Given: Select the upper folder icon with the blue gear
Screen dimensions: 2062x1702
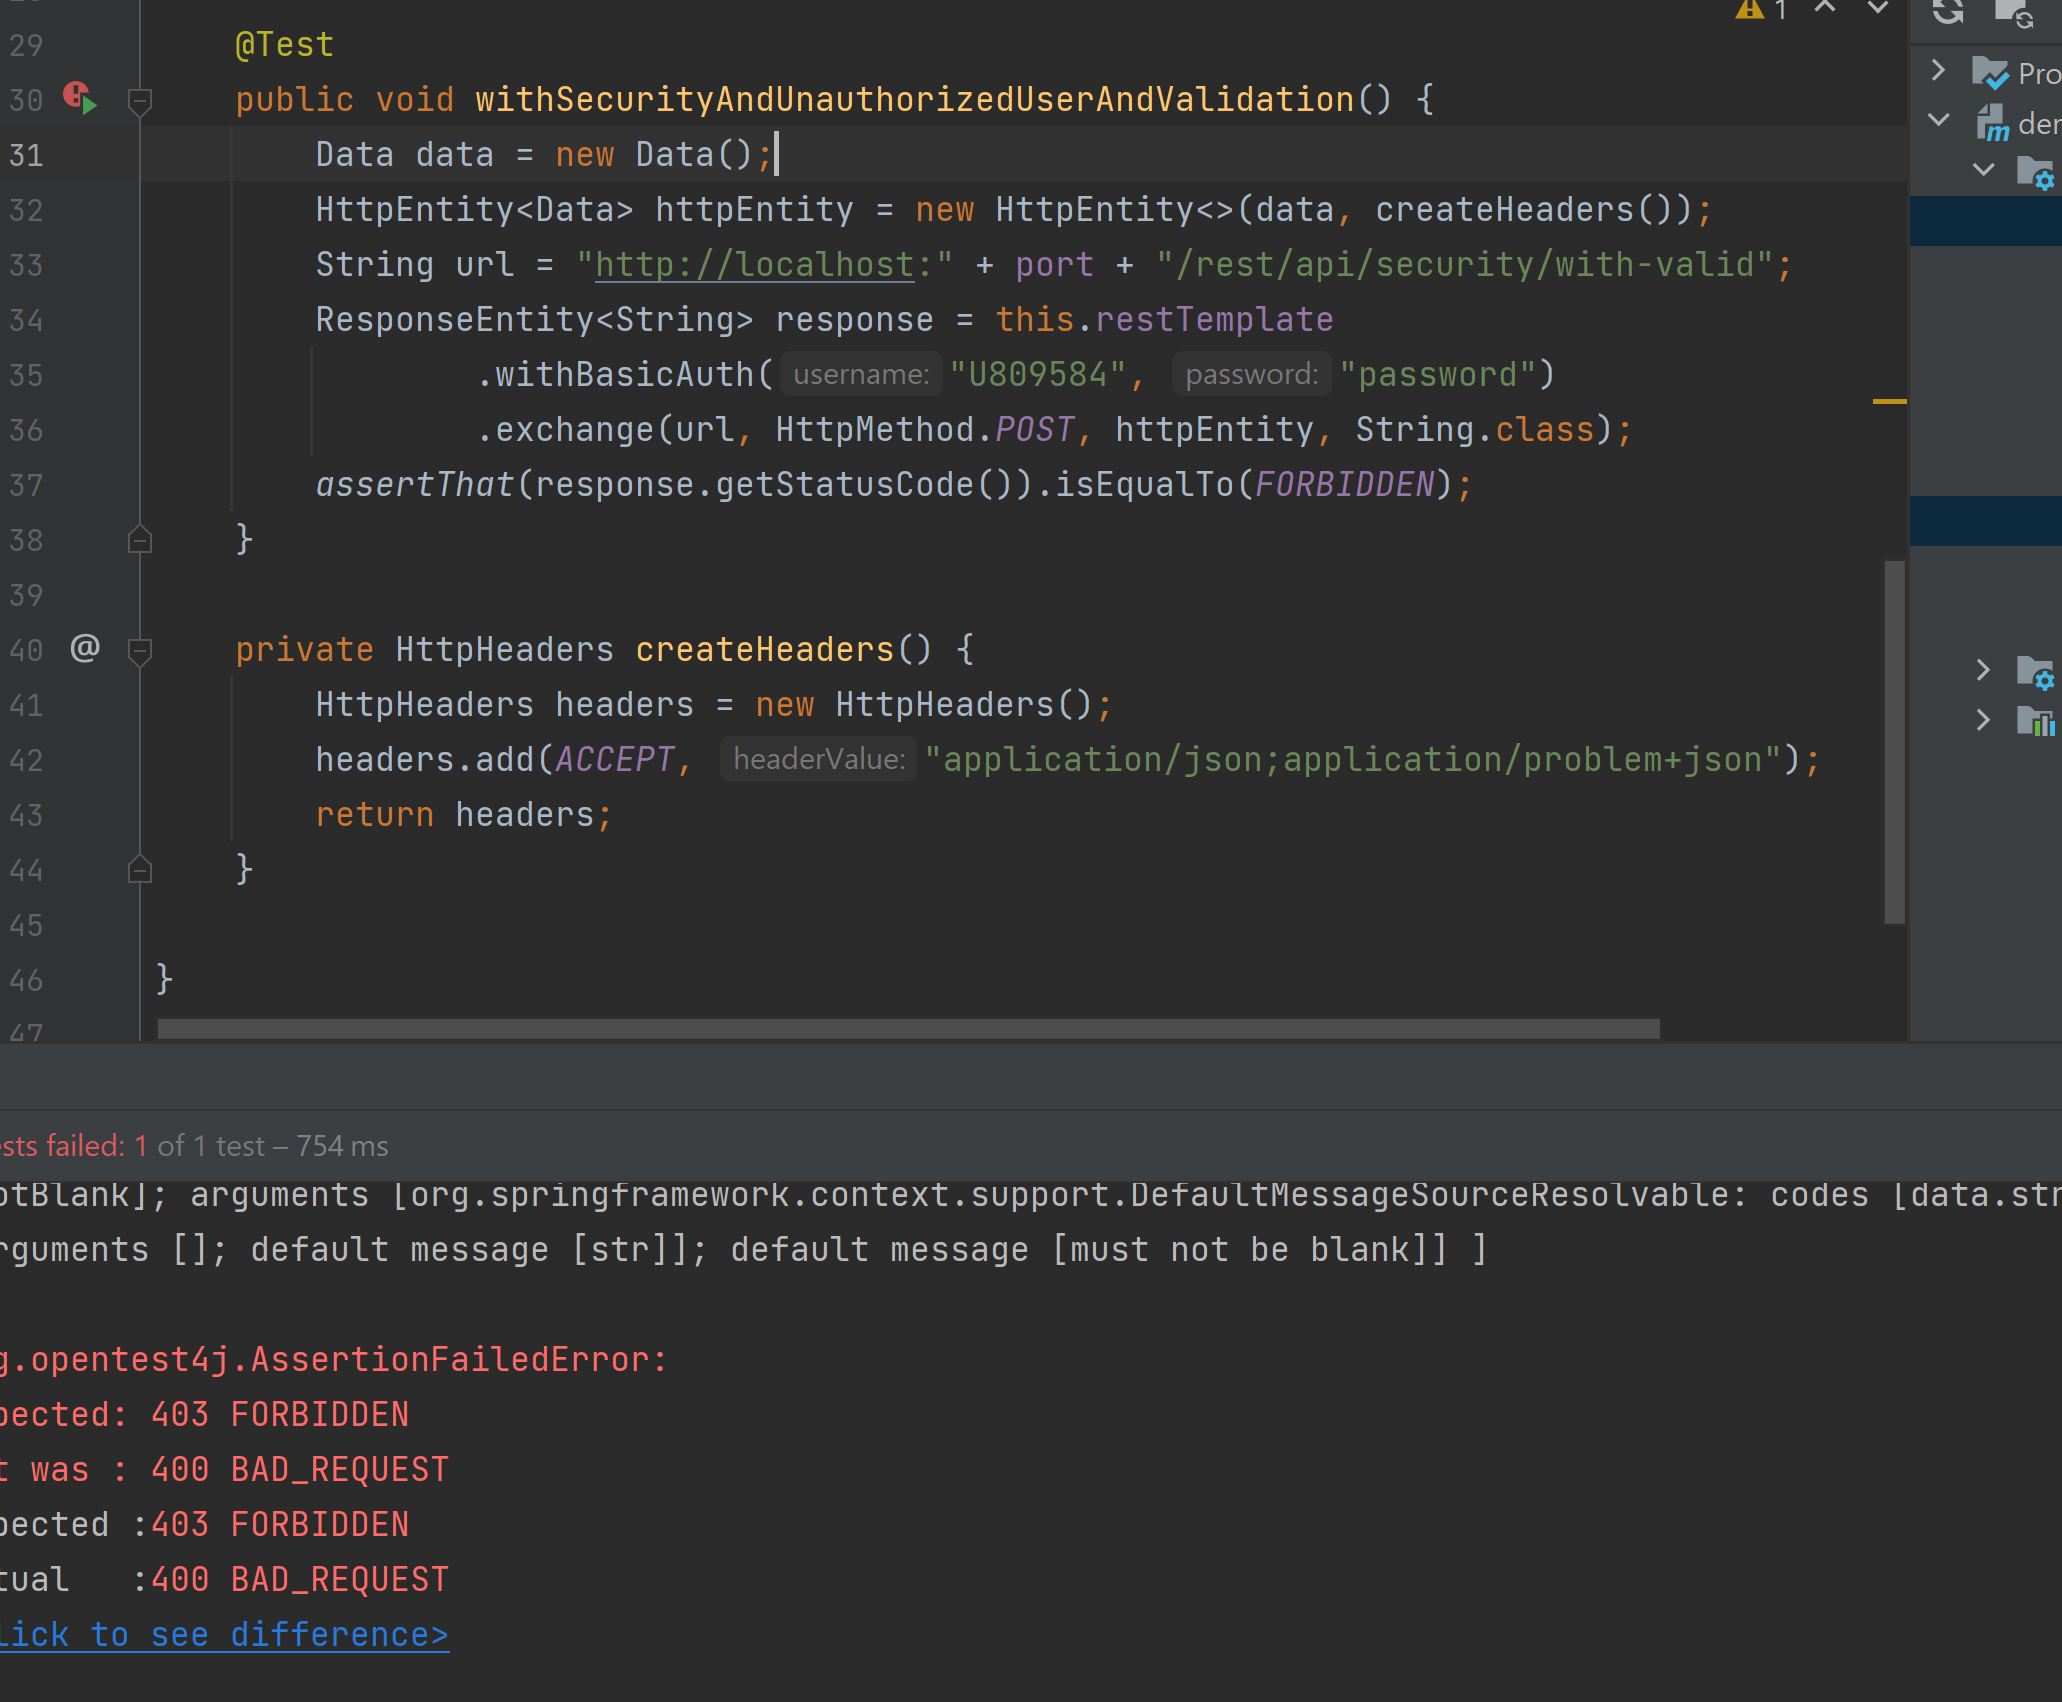Looking at the screenshot, I should click(2035, 173).
